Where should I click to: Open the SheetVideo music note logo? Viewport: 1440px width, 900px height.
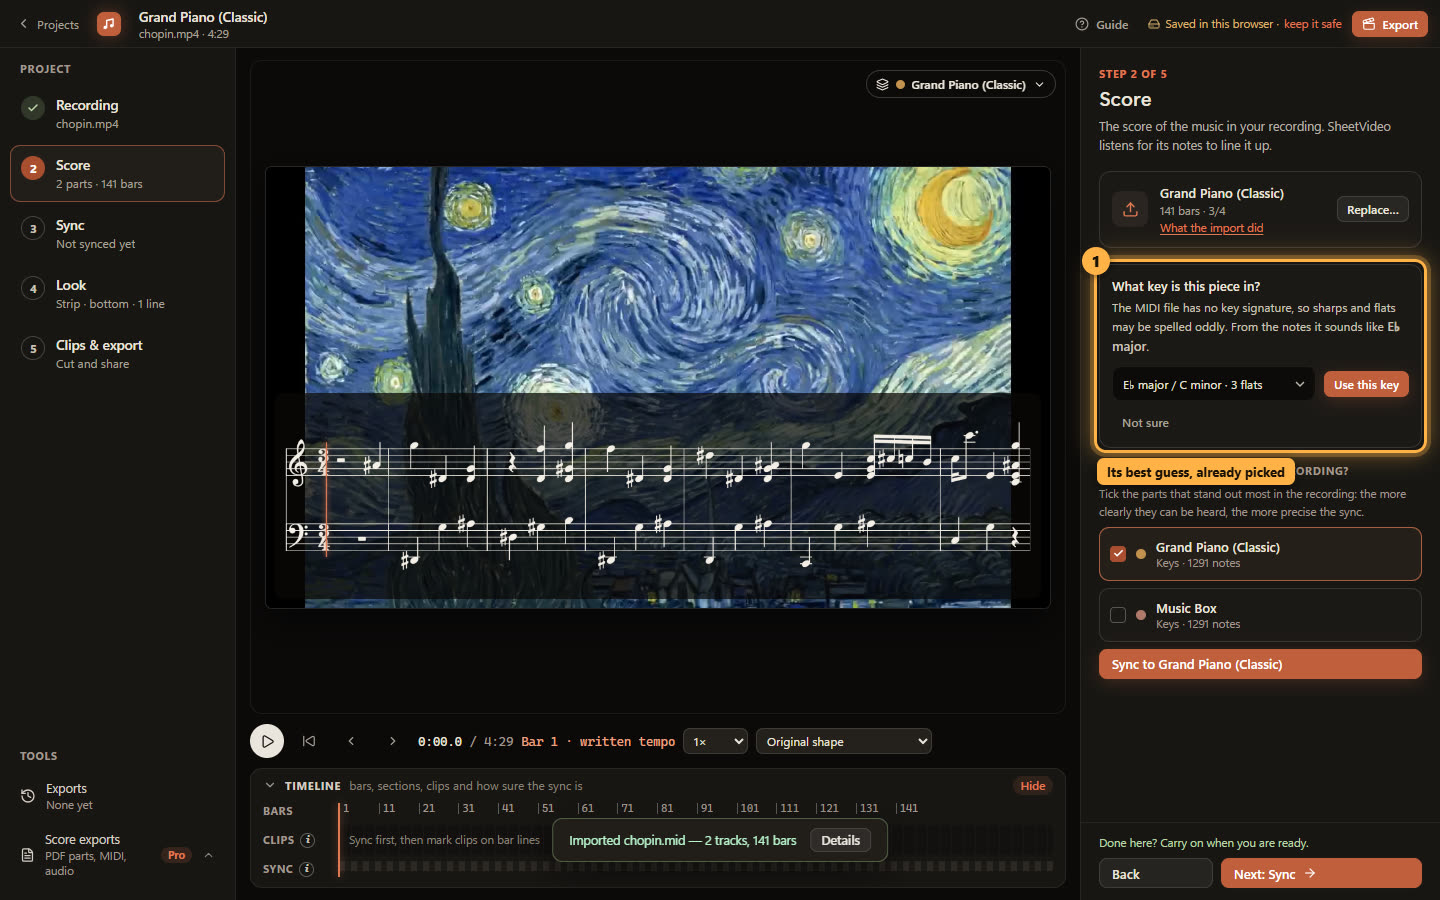tap(109, 24)
